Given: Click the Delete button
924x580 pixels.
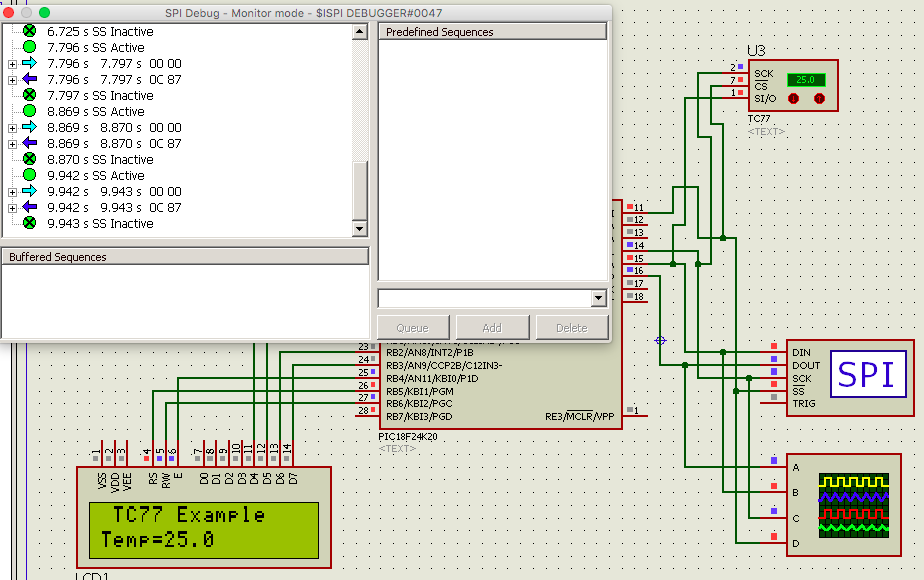Looking at the screenshot, I should (x=572, y=326).
